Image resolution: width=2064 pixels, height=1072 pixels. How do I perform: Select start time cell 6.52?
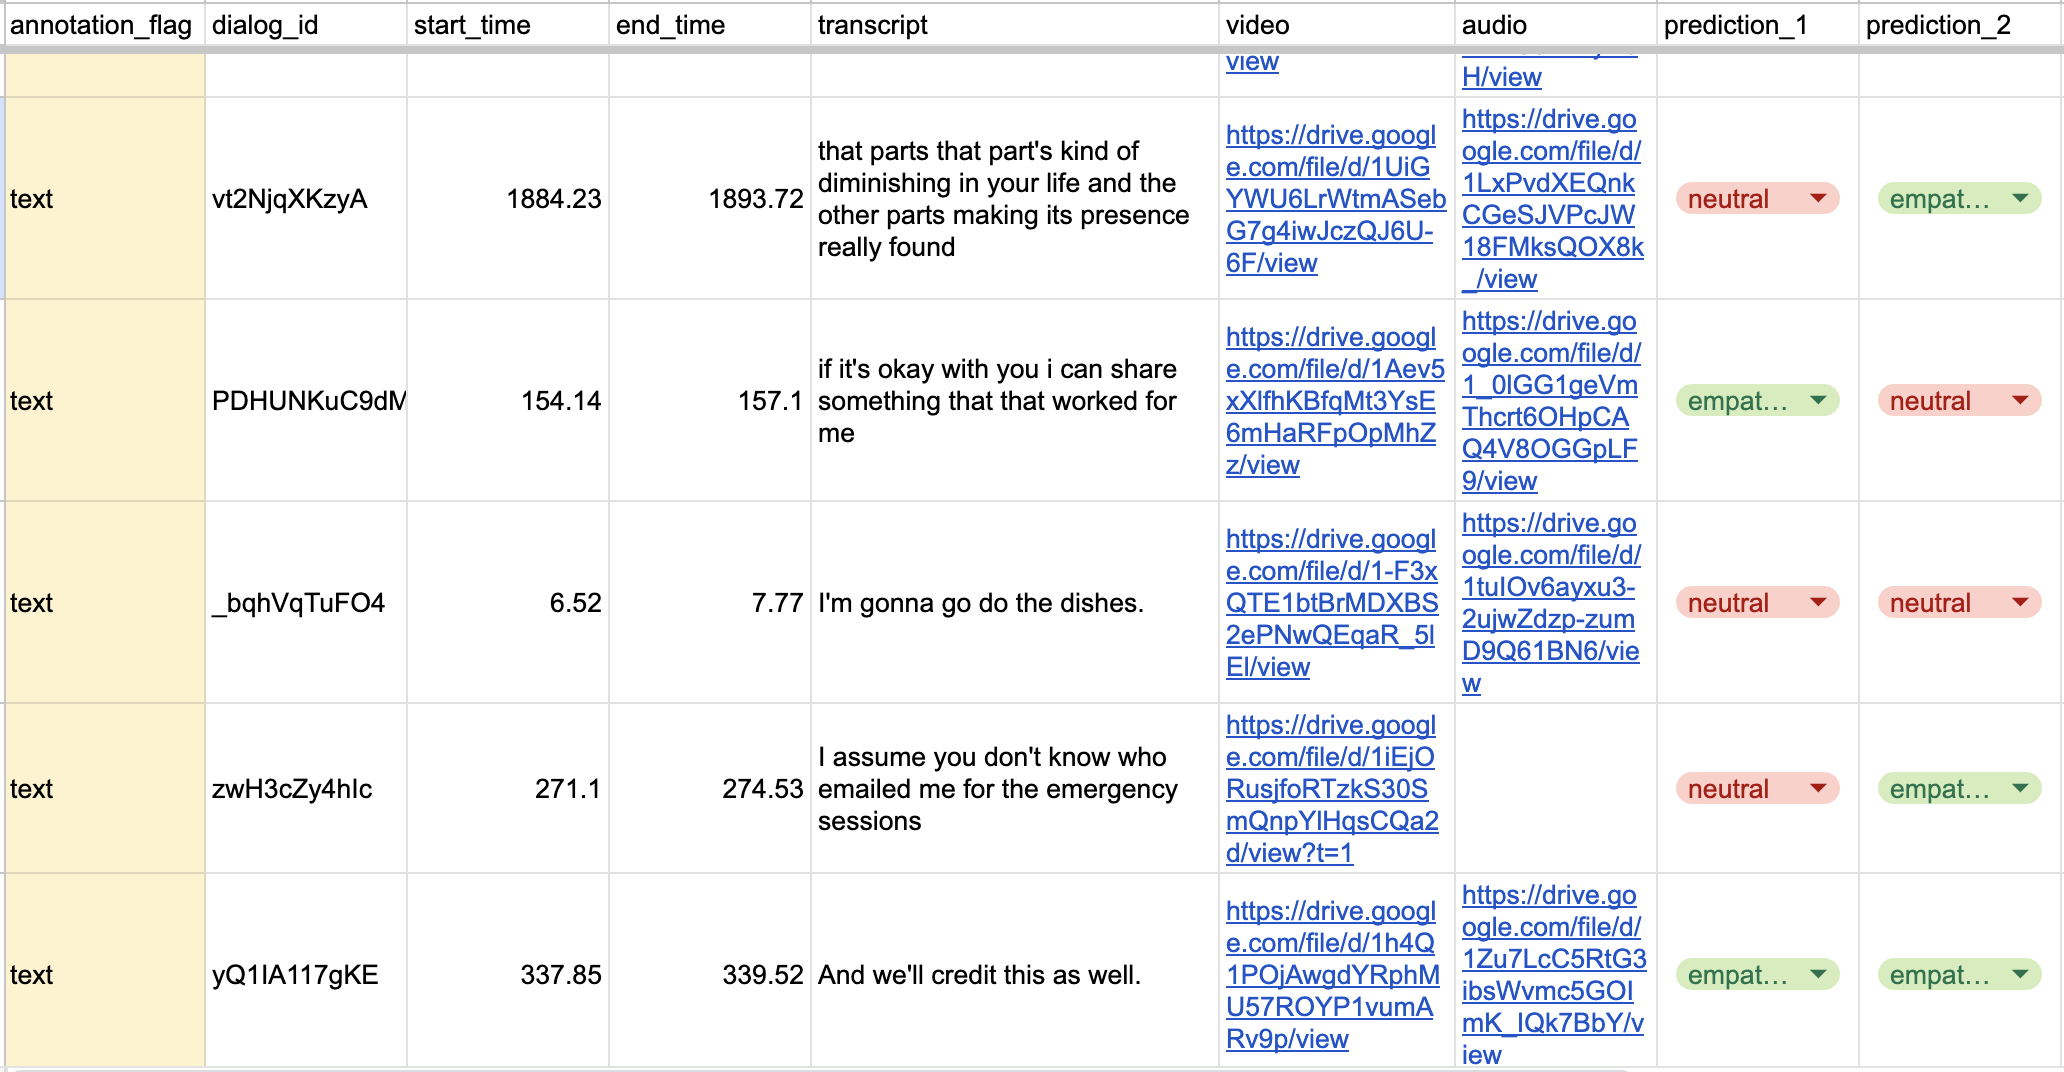[508, 603]
